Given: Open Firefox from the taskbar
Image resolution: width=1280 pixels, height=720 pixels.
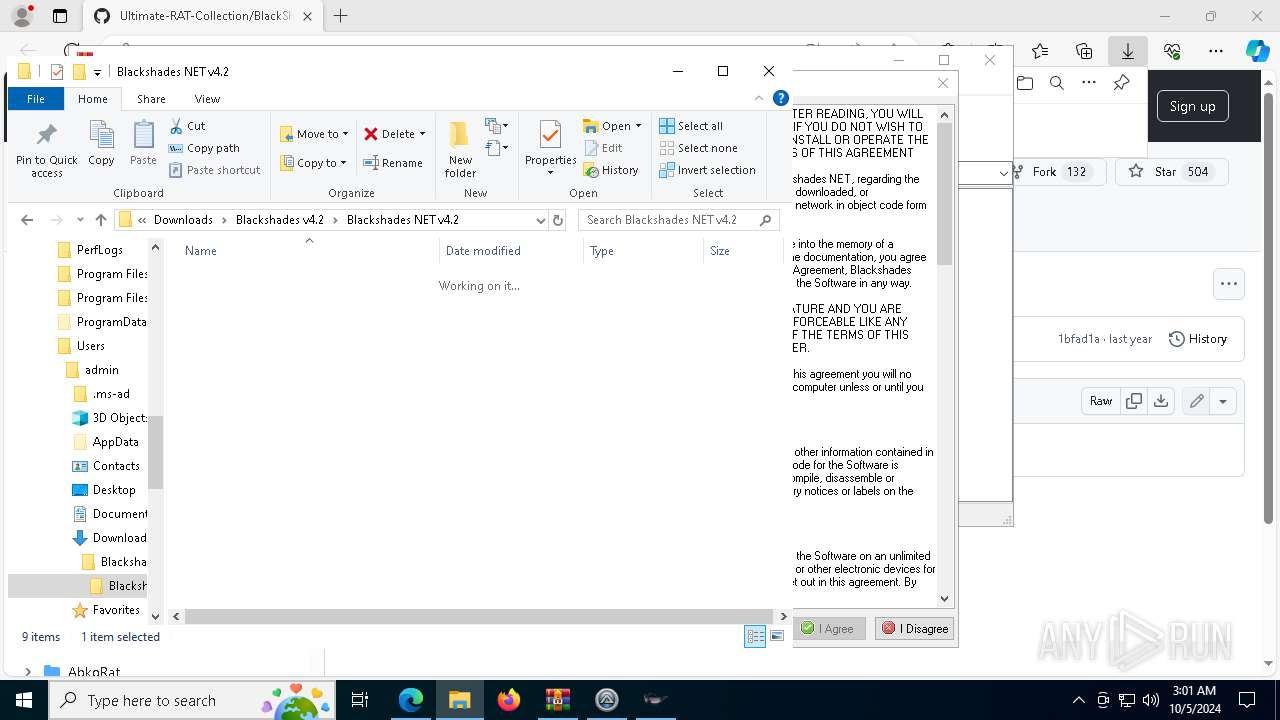Looking at the screenshot, I should pyautogui.click(x=509, y=699).
